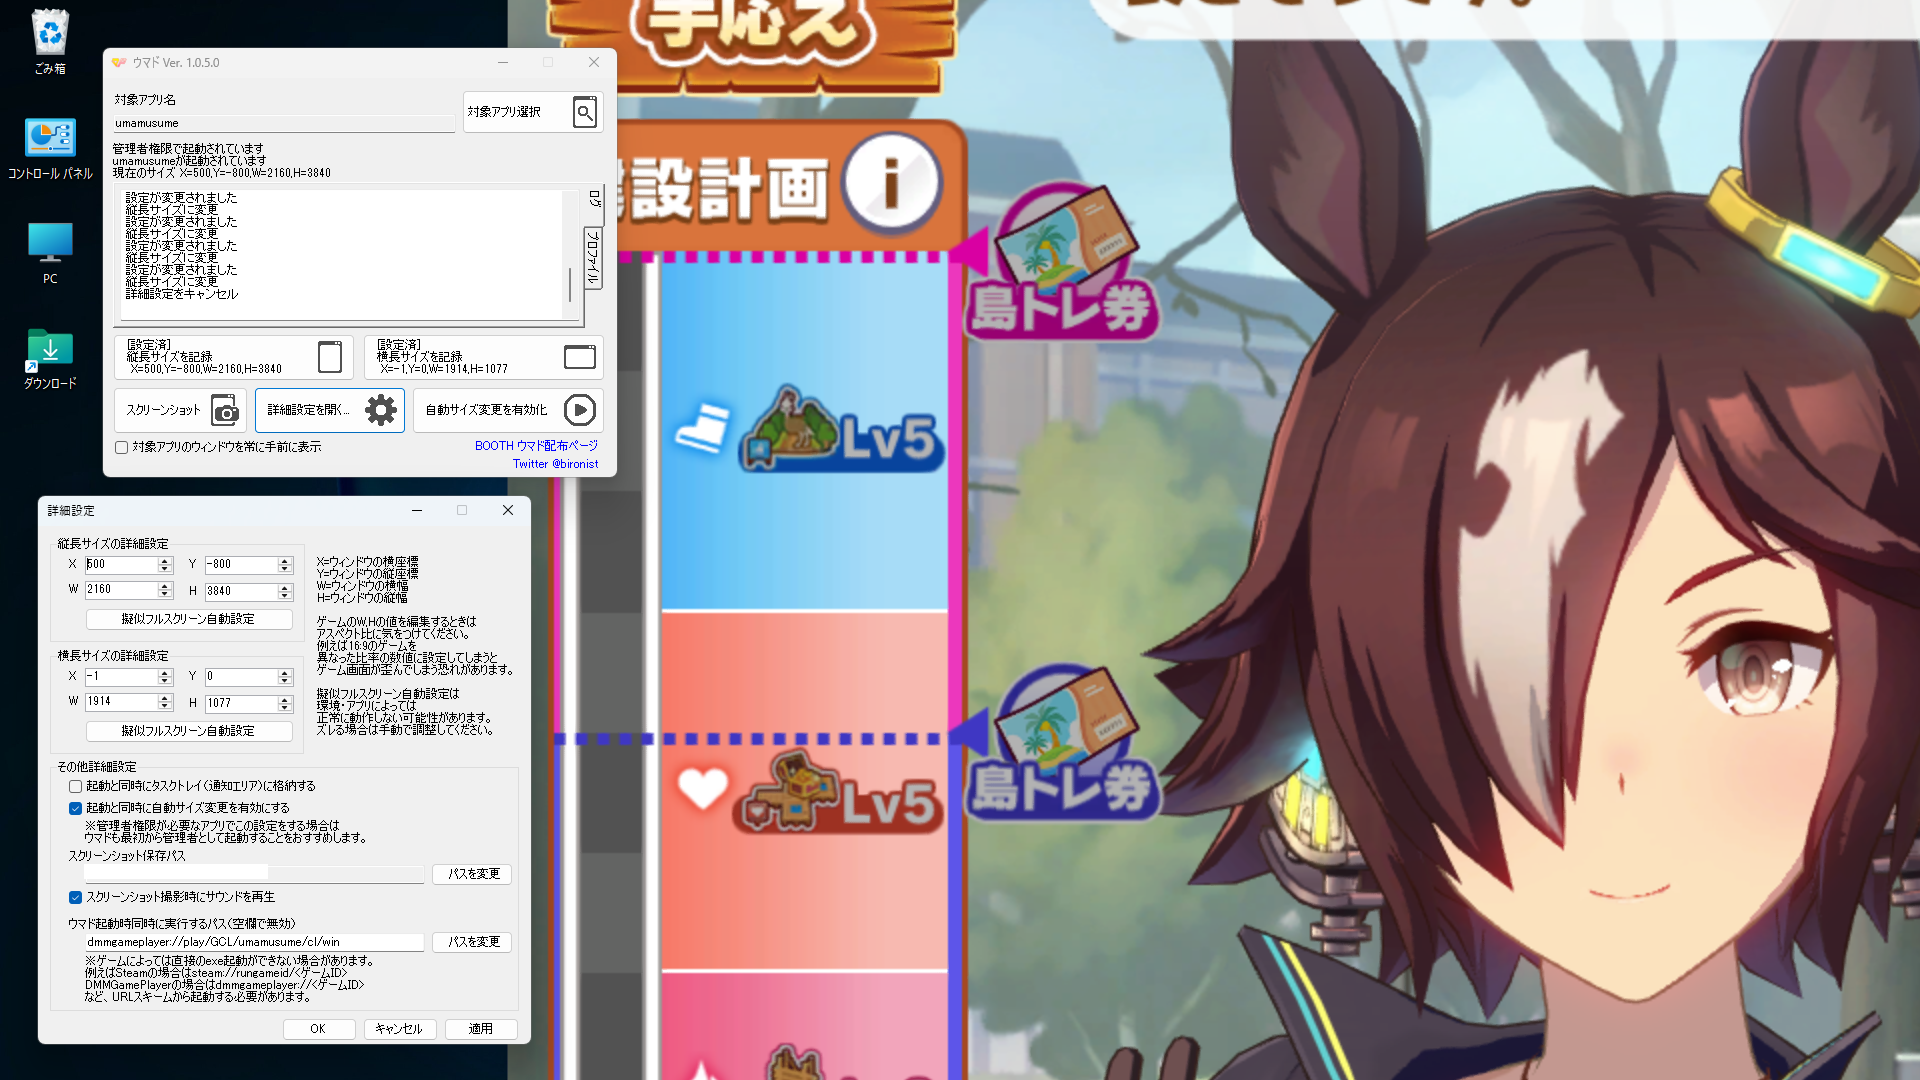Focus the portrait W field showing 2160
Screen dimensions: 1920x1080
pos(122,590)
